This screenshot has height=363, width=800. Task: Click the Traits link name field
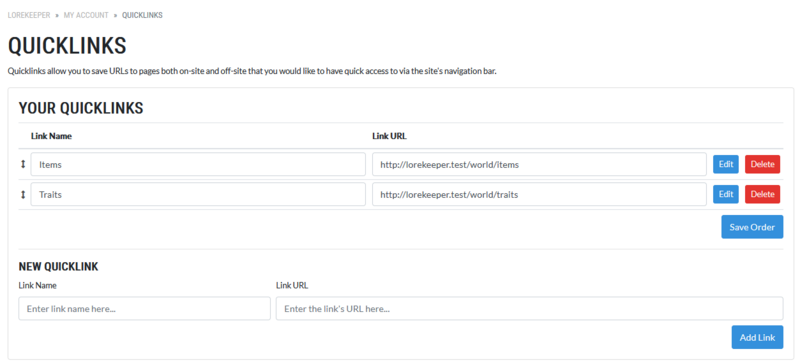point(198,195)
